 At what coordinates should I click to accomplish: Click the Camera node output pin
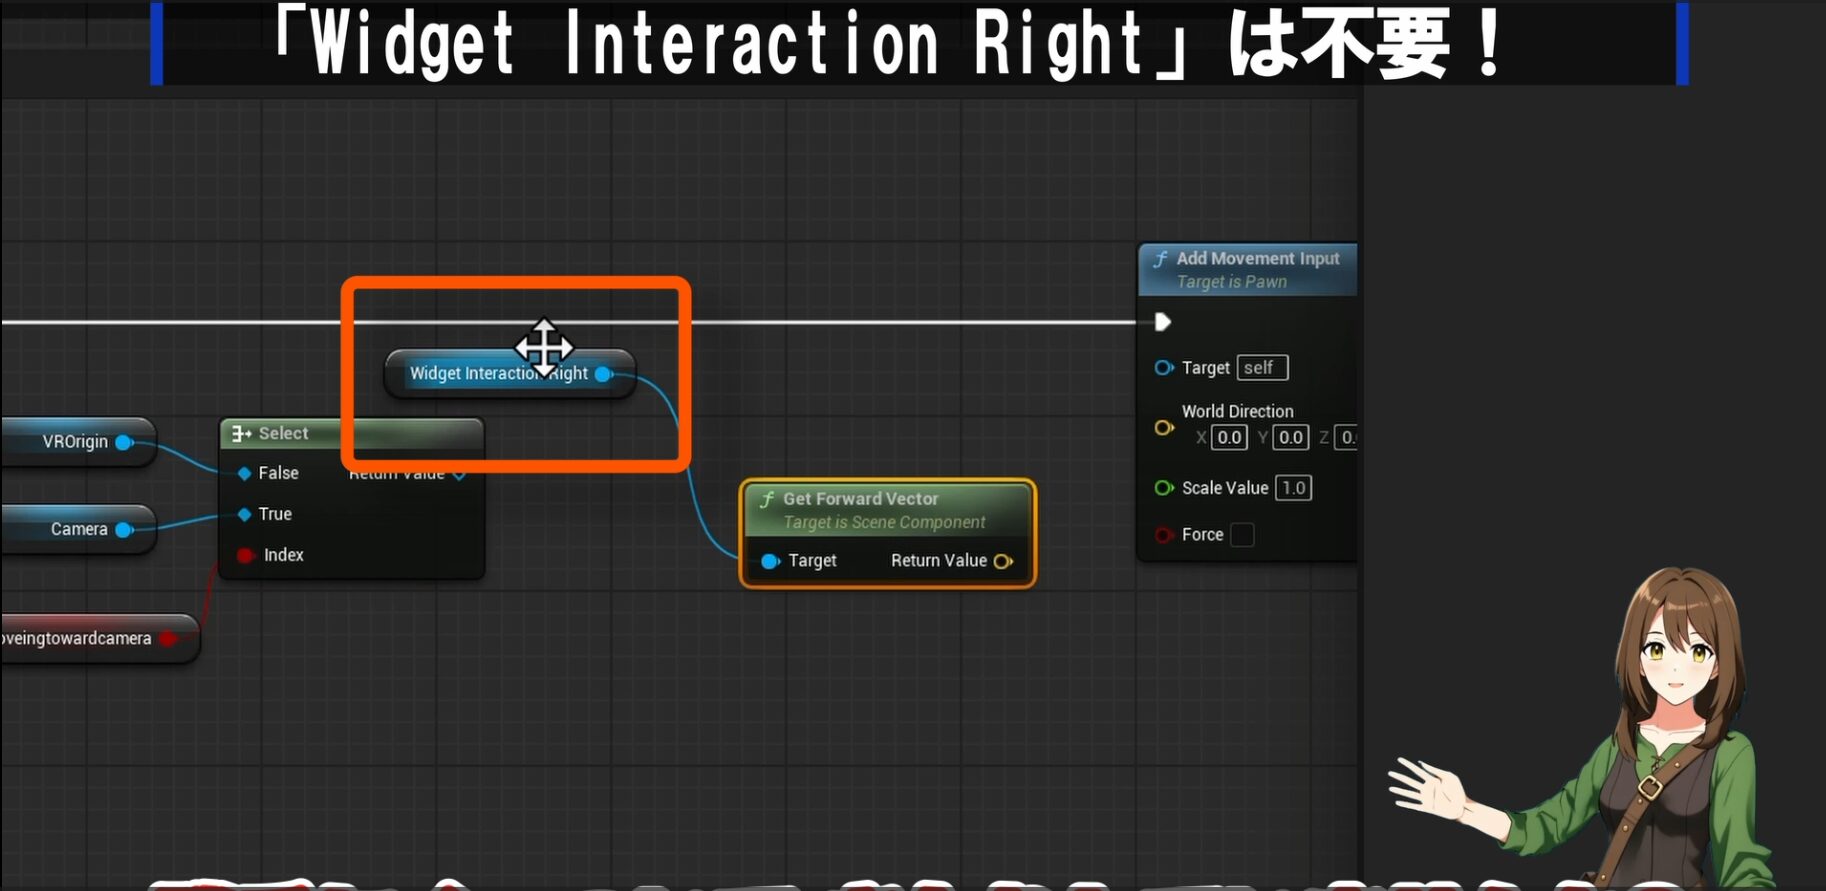click(x=124, y=529)
